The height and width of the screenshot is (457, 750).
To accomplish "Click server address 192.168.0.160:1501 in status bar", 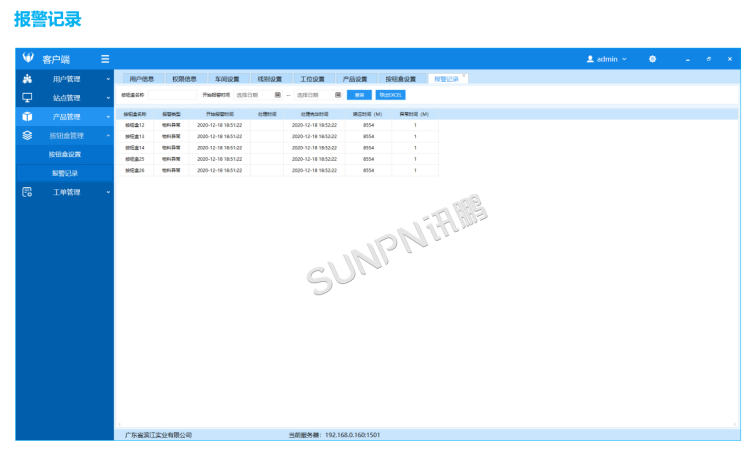I will coord(353,435).
